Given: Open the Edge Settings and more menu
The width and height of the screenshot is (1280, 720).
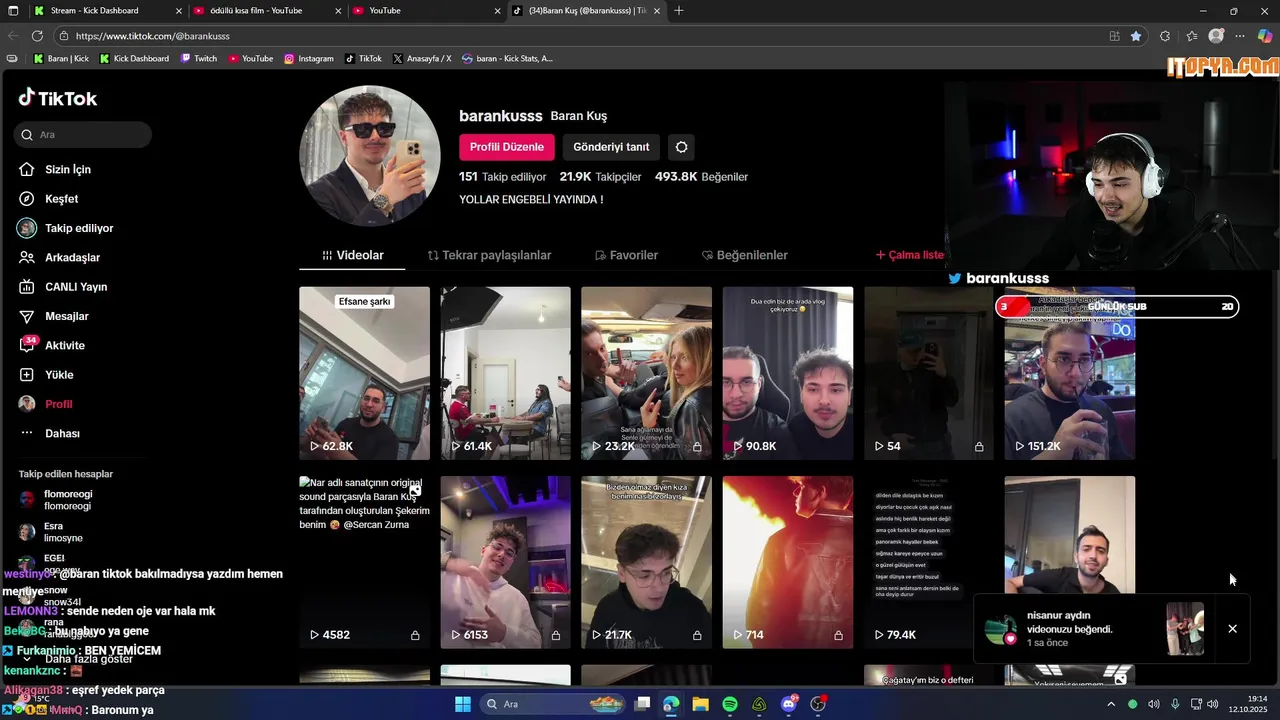Looking at the screenshot, I should point(1241,36).
